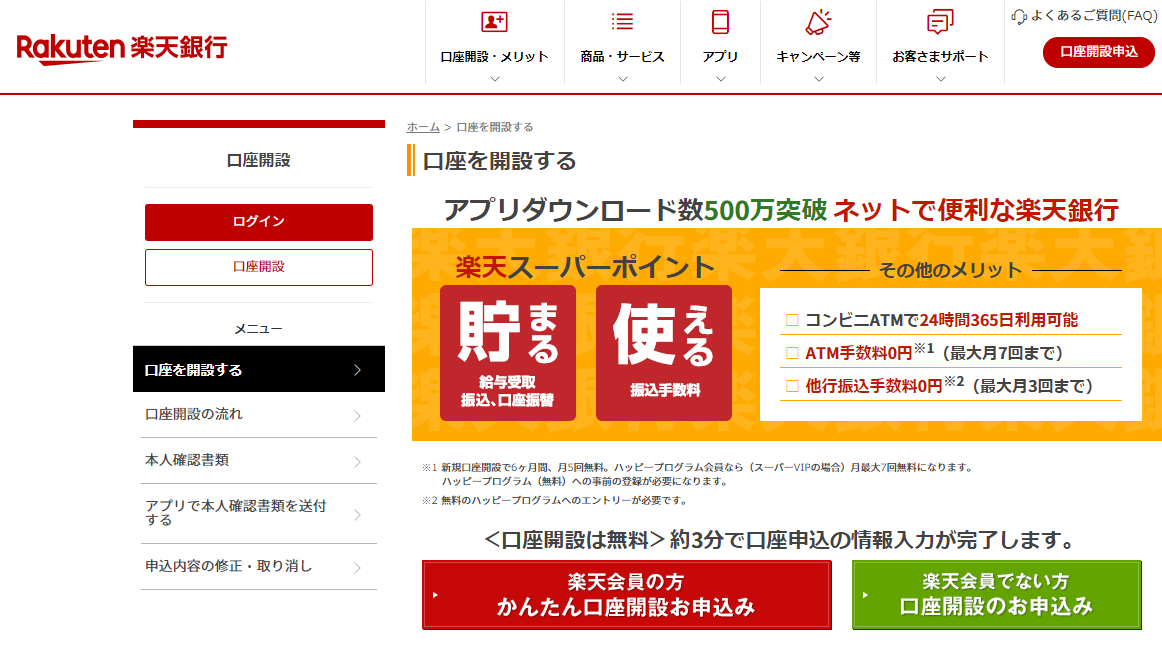Click the 口座開設申込 button in header

1099,52
